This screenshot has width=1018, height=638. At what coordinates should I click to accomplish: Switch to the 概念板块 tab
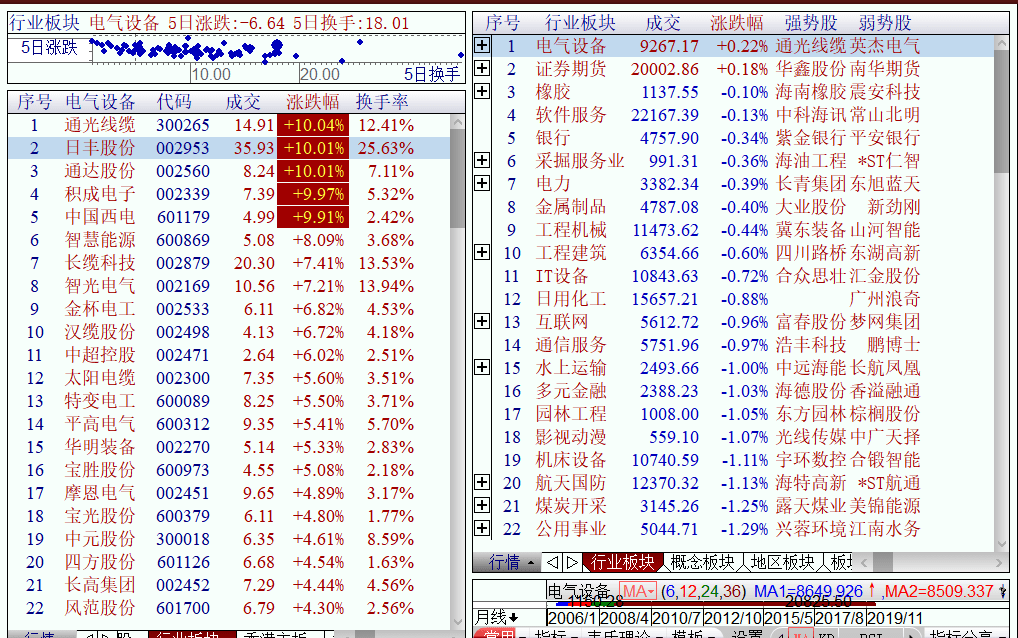(x=702, y=562)
